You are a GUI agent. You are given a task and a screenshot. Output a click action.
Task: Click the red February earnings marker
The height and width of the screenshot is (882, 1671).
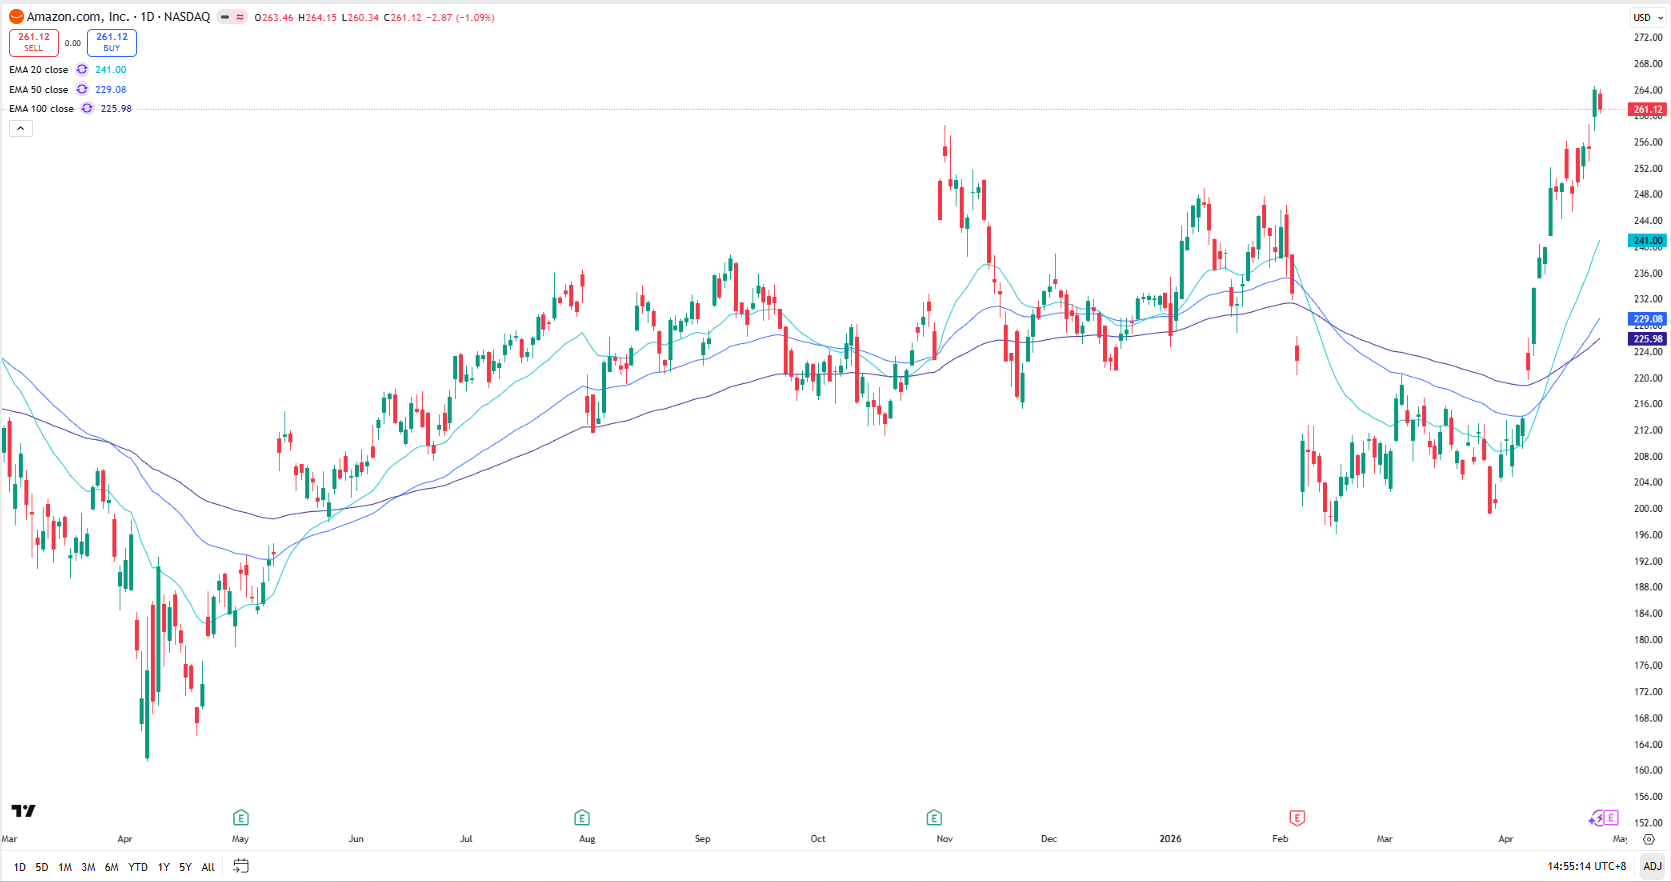pos(1297,818)
